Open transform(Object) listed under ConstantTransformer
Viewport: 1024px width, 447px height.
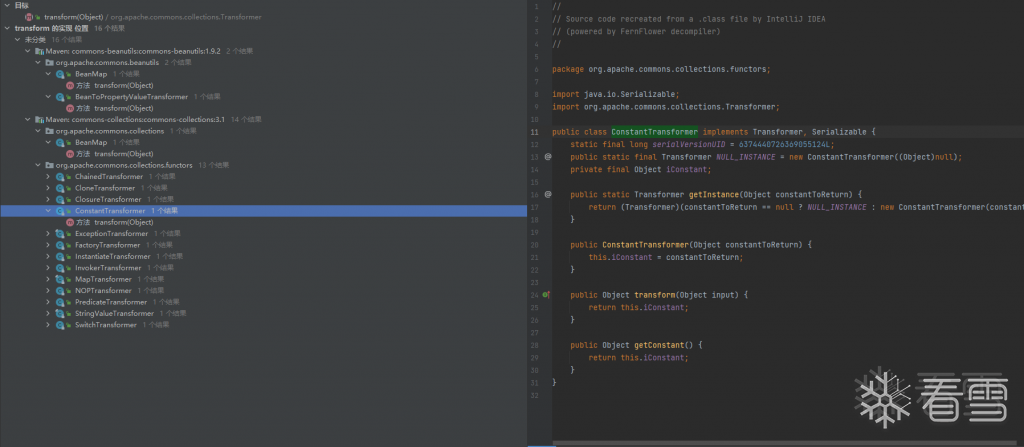click(124, 222)
